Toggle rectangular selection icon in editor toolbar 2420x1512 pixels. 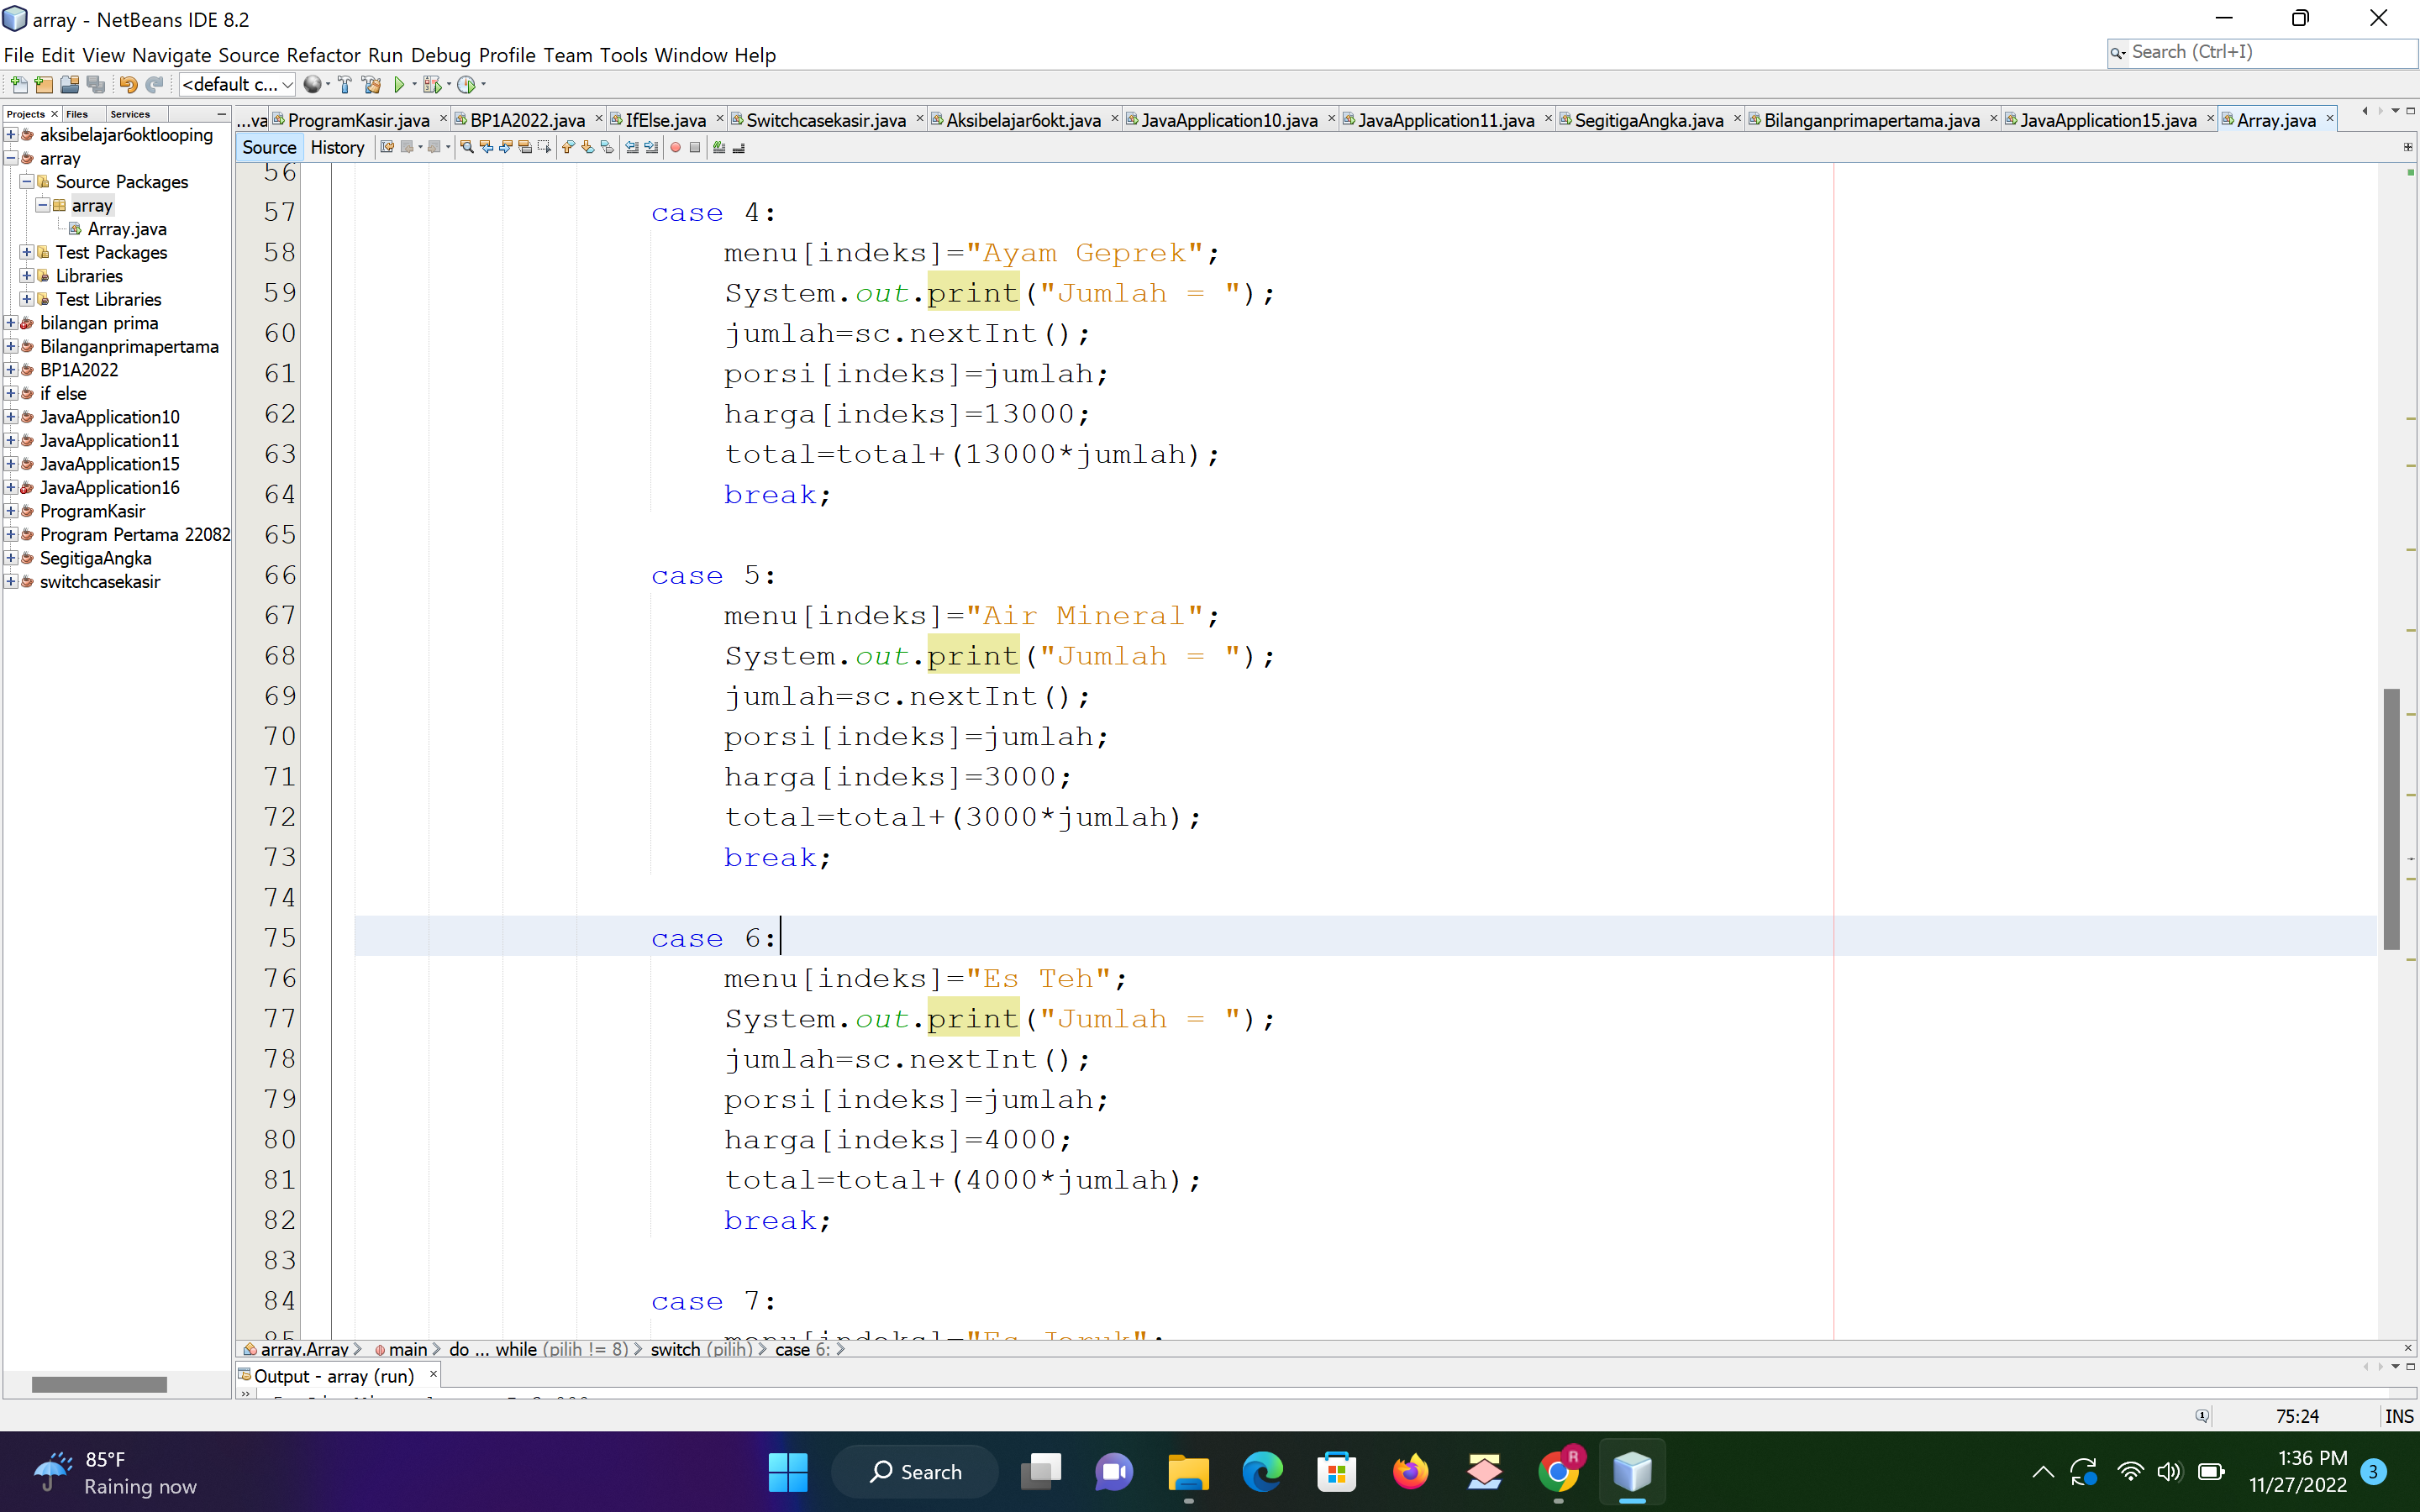click(545, 148)
